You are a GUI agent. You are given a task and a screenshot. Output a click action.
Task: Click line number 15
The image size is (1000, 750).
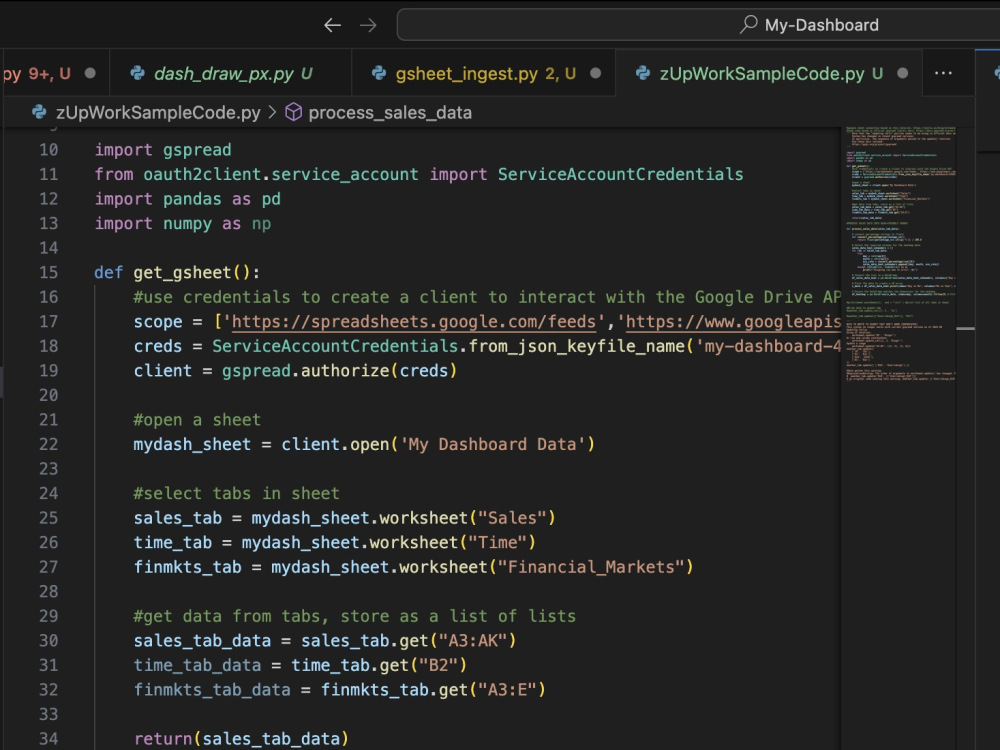[48, 273]
